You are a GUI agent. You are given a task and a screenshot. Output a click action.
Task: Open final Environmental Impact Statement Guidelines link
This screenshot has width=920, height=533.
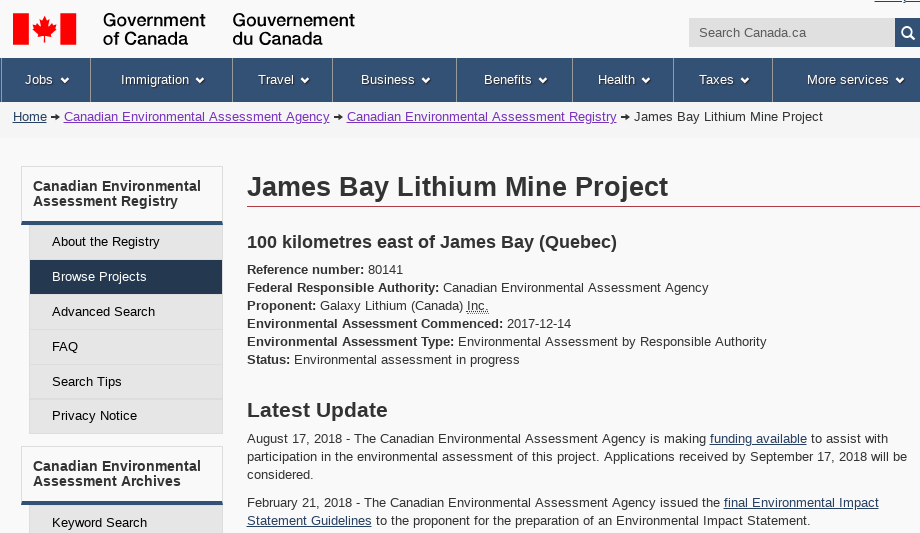click(x=801, y=503)
